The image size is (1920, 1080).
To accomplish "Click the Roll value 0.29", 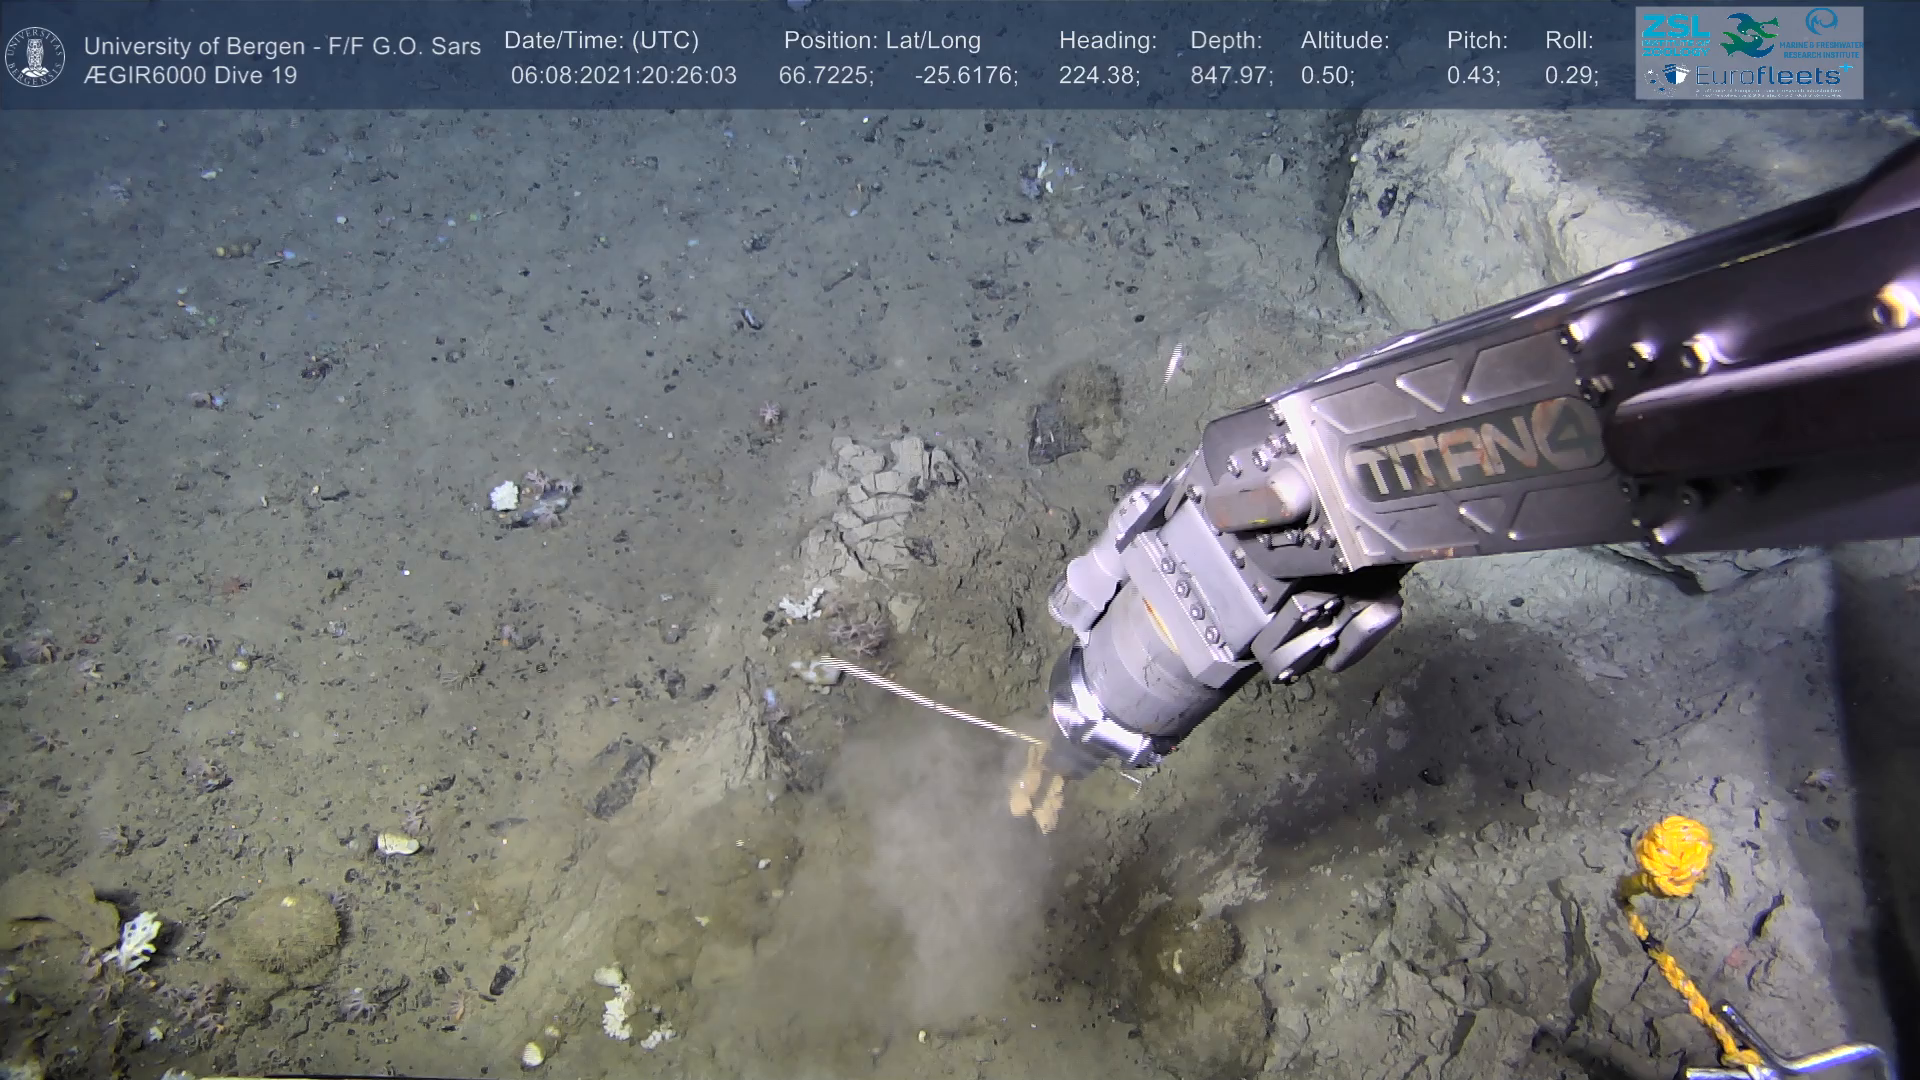I will tap(1569, 76).
